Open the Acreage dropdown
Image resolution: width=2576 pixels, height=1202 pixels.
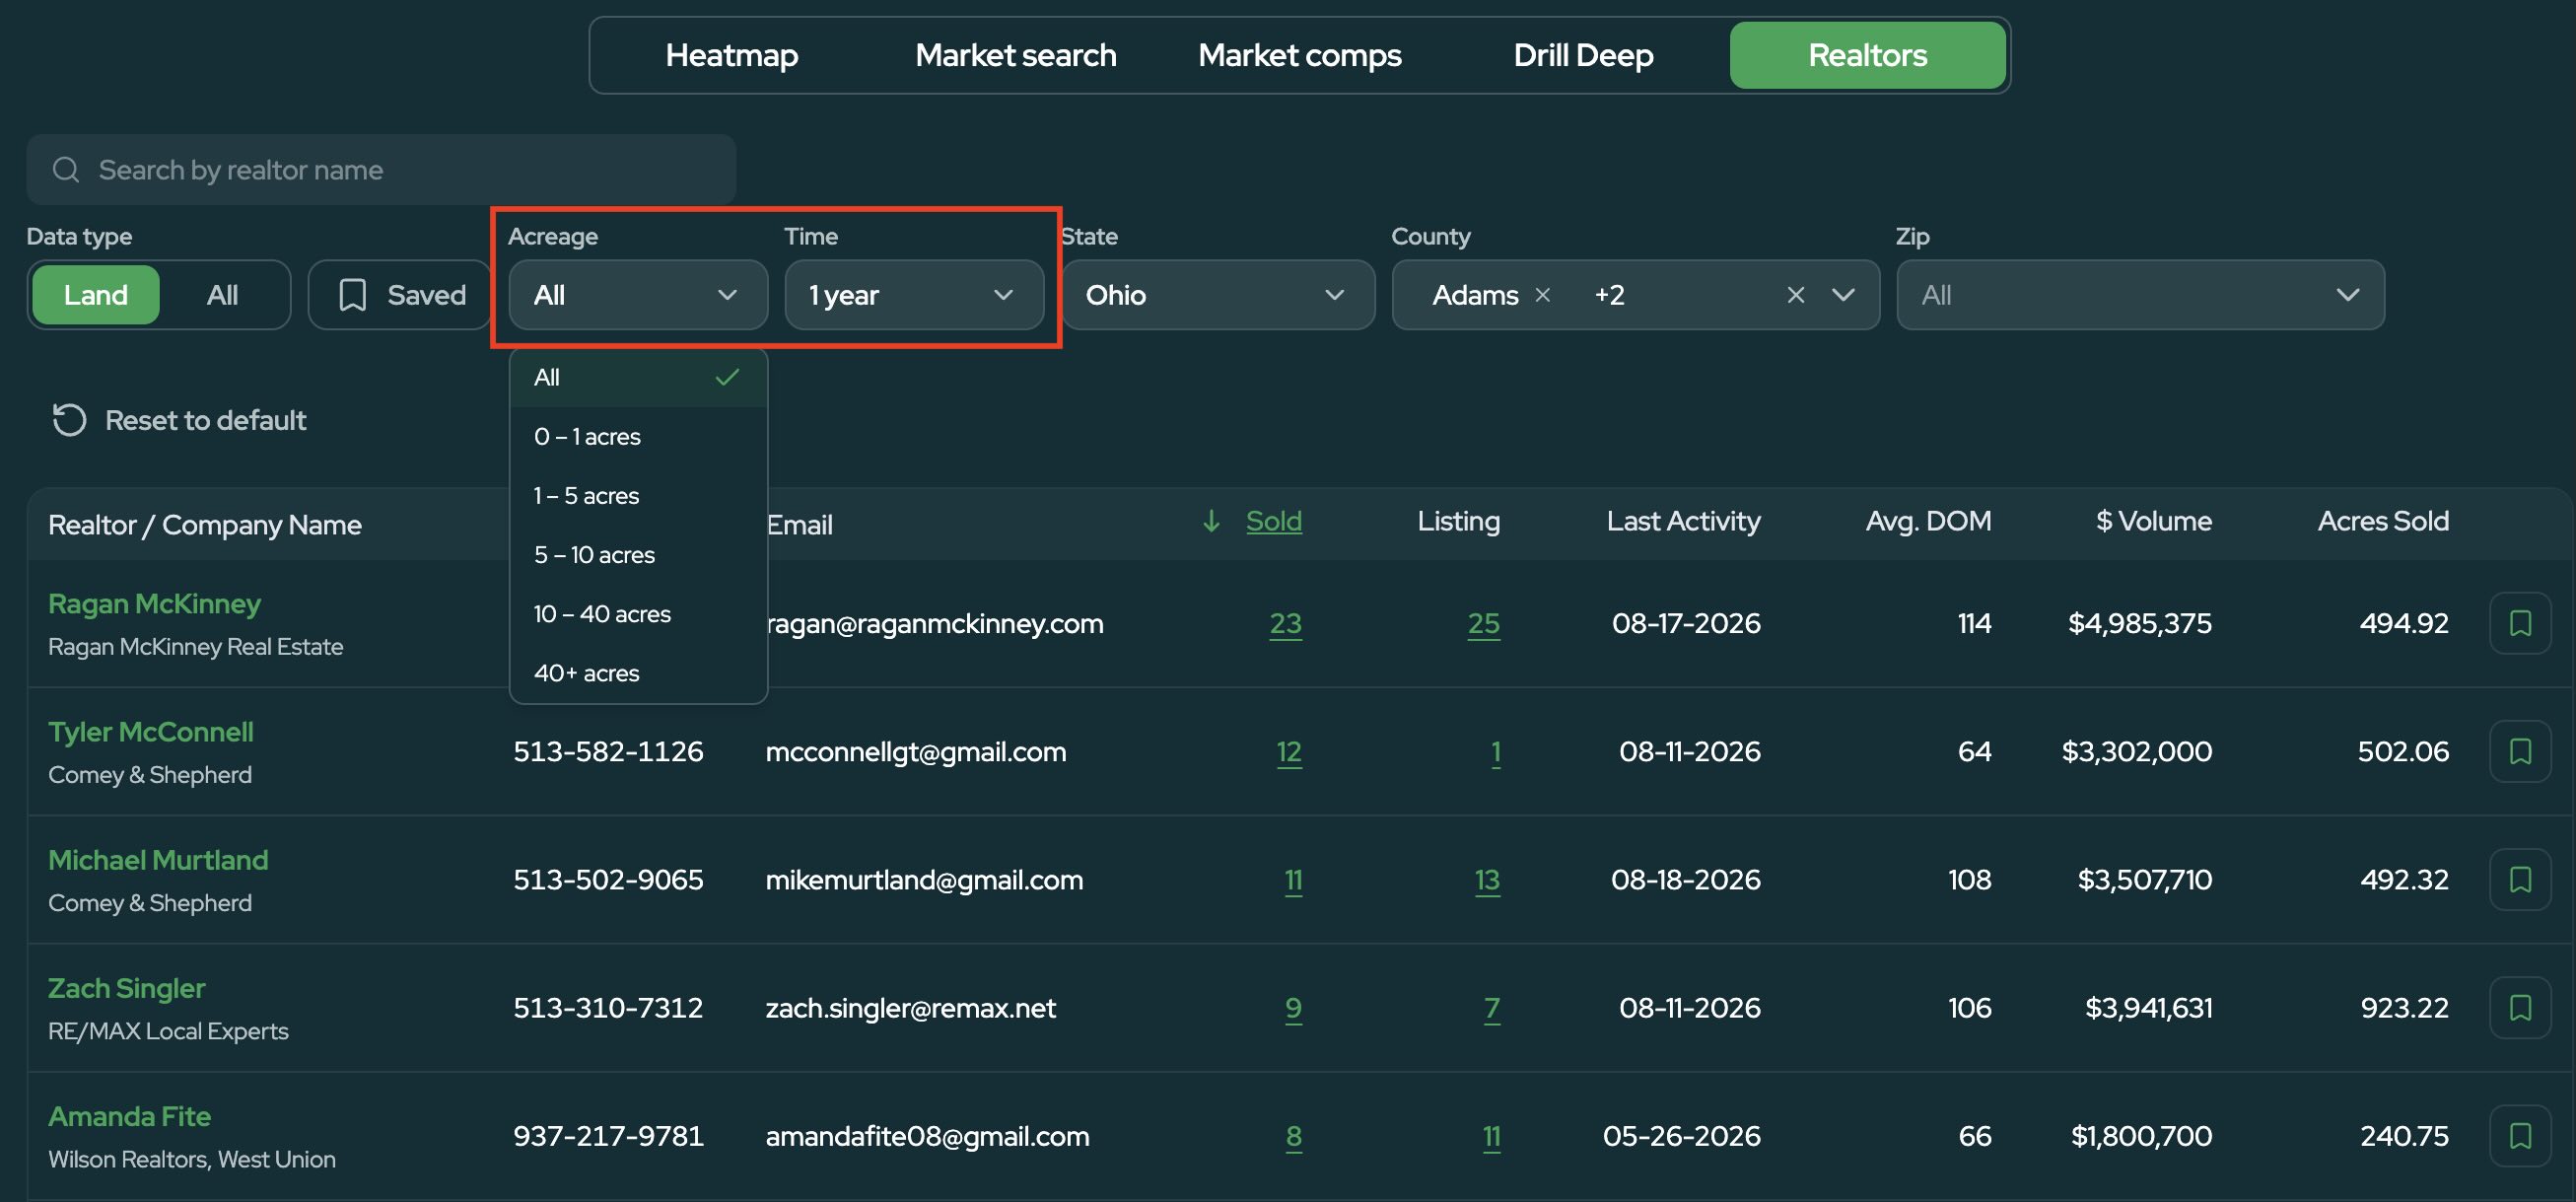point(638,295)
